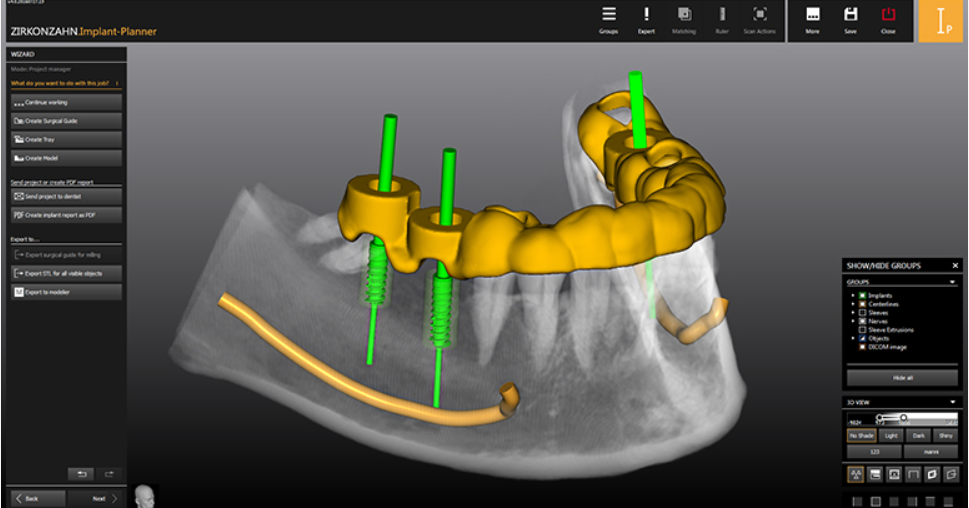This screenshot has height=508, width=969.
Task: Select Shiny shading mode
Action: coord(946,436)
